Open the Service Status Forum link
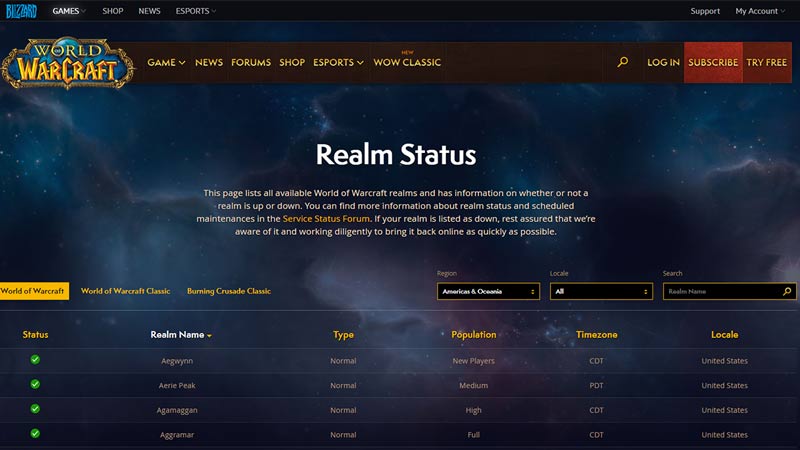Viewport: 800px width, 450px height. tap(327, 218)
